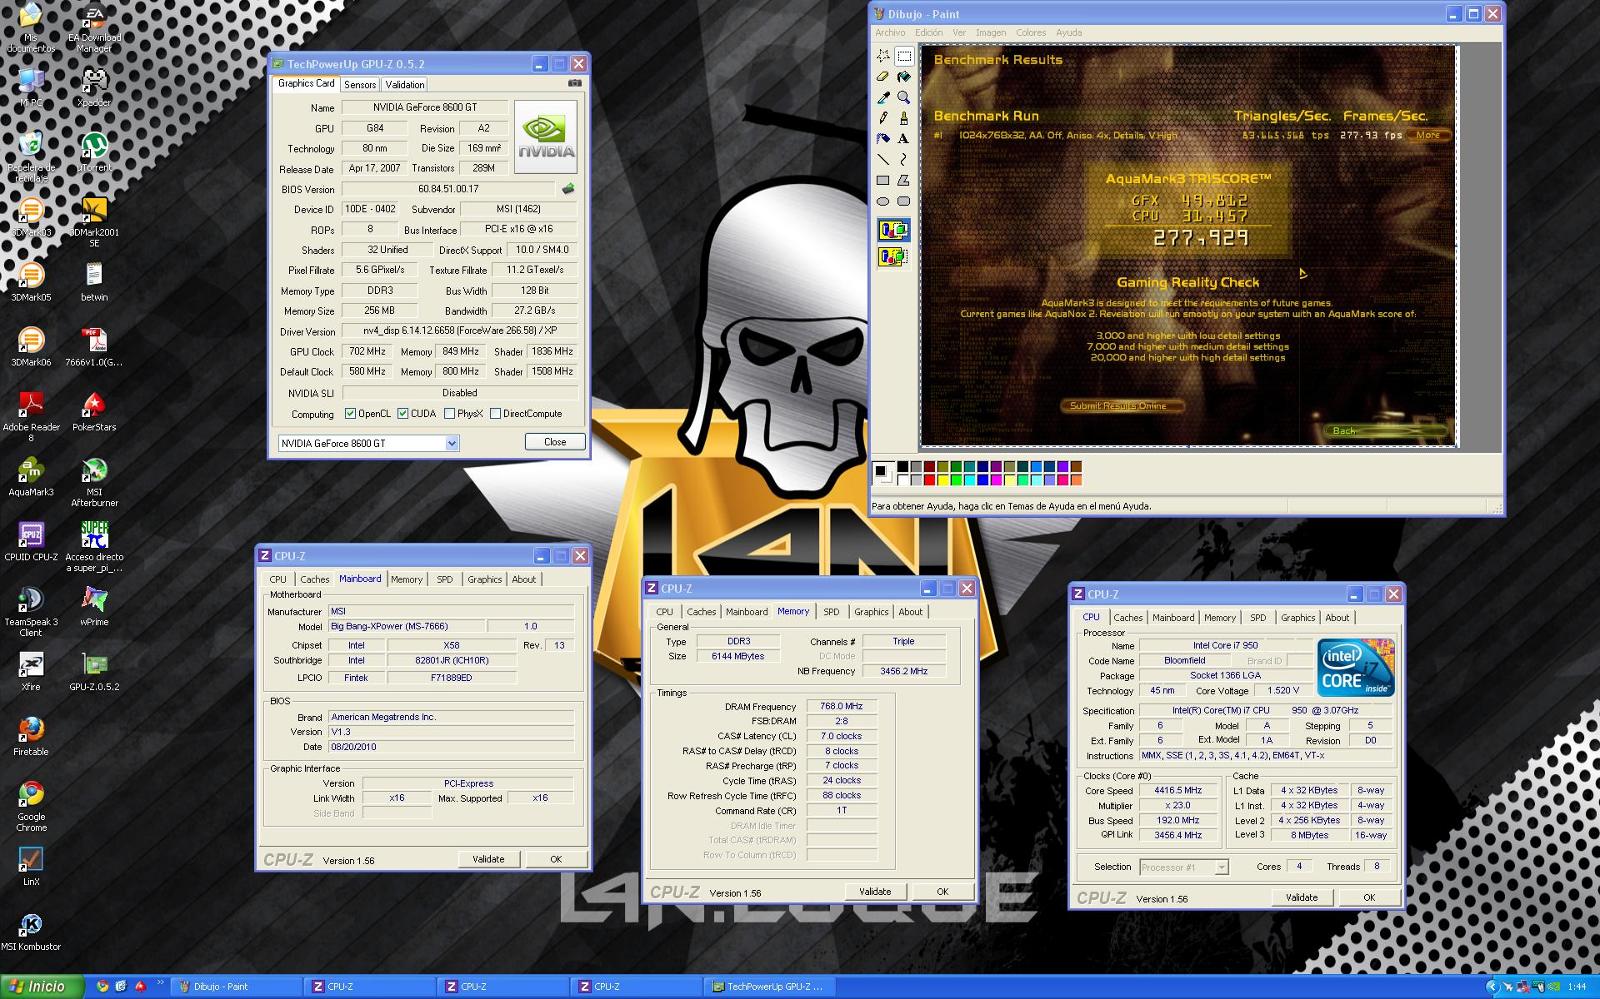
Task: Choose the Airbrush tool in Paint
Action: pyautogui.click(x=883, y=139)
